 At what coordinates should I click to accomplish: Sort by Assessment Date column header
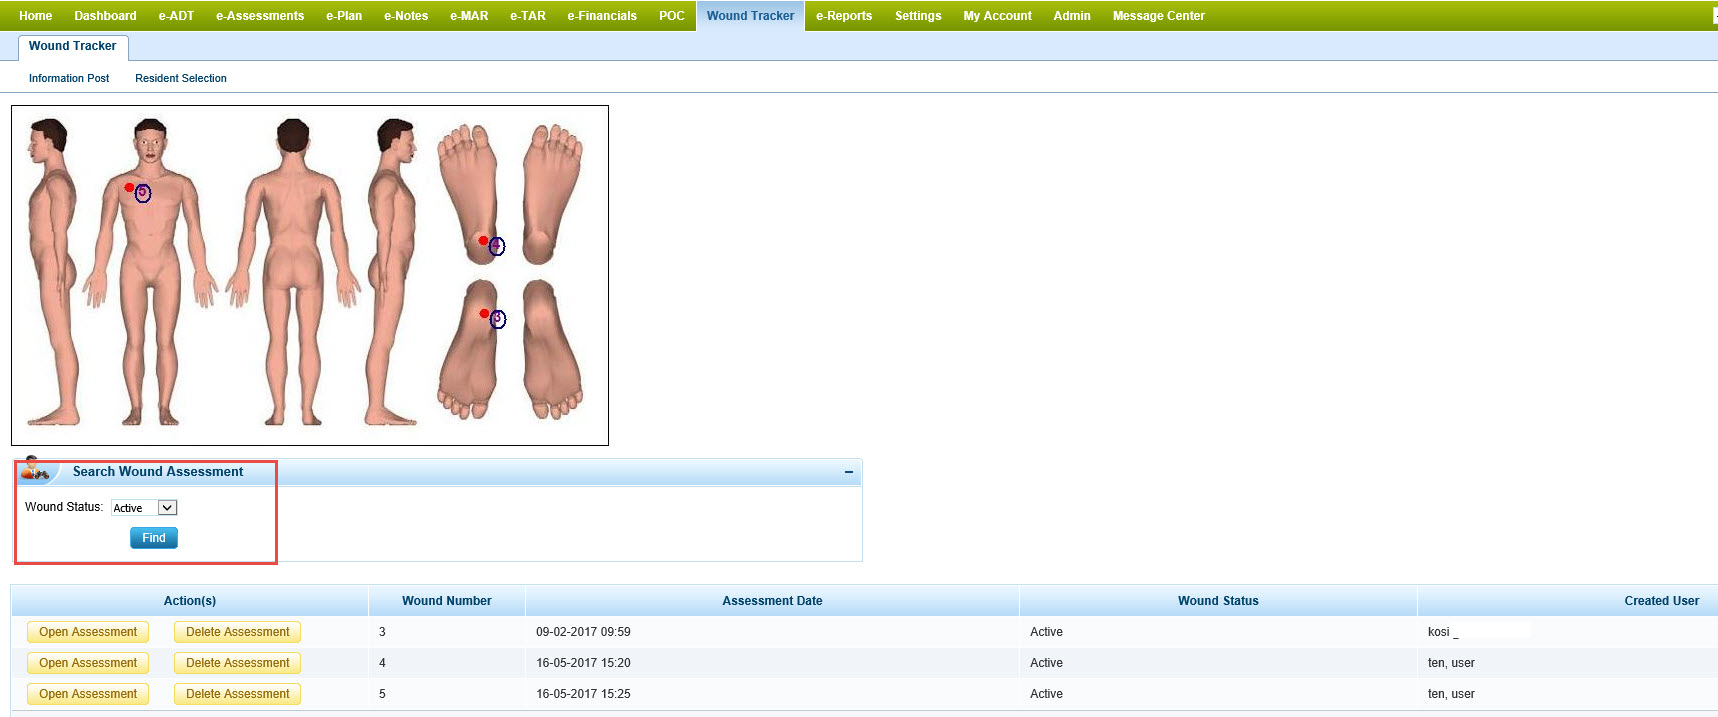click(x=772, y=601)
